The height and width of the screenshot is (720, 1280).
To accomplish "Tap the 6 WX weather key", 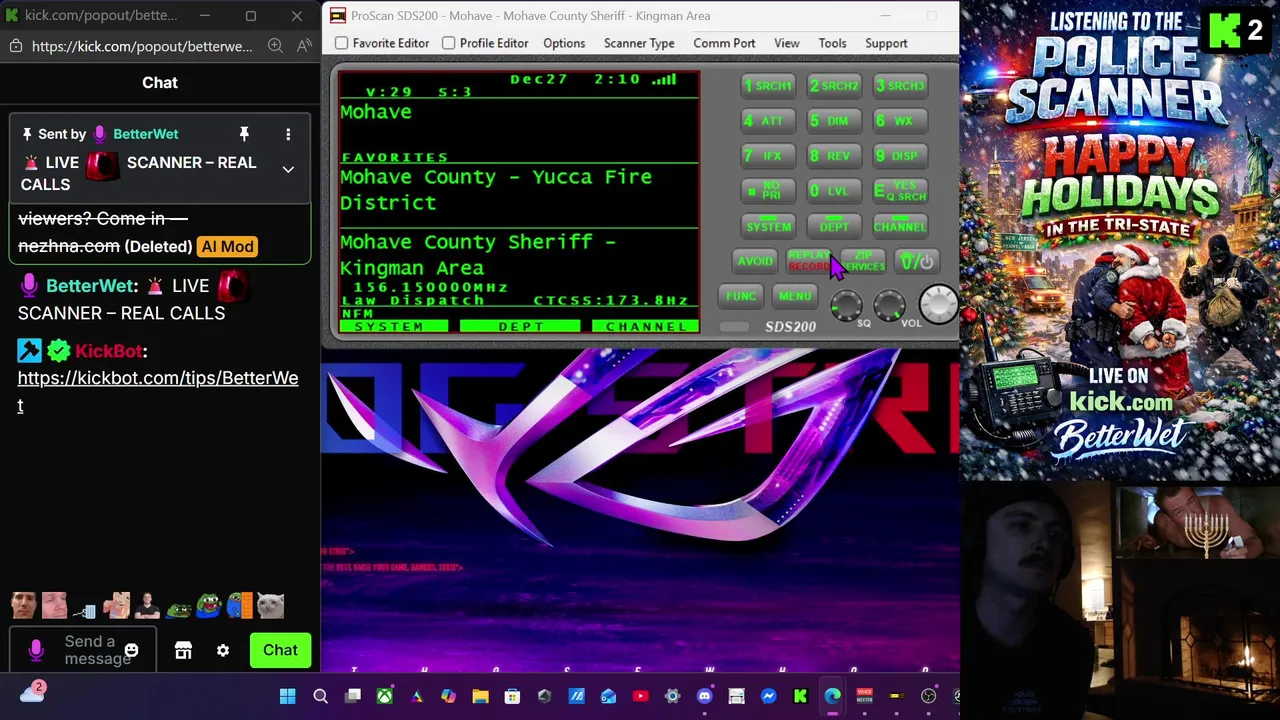I will 900,121.
